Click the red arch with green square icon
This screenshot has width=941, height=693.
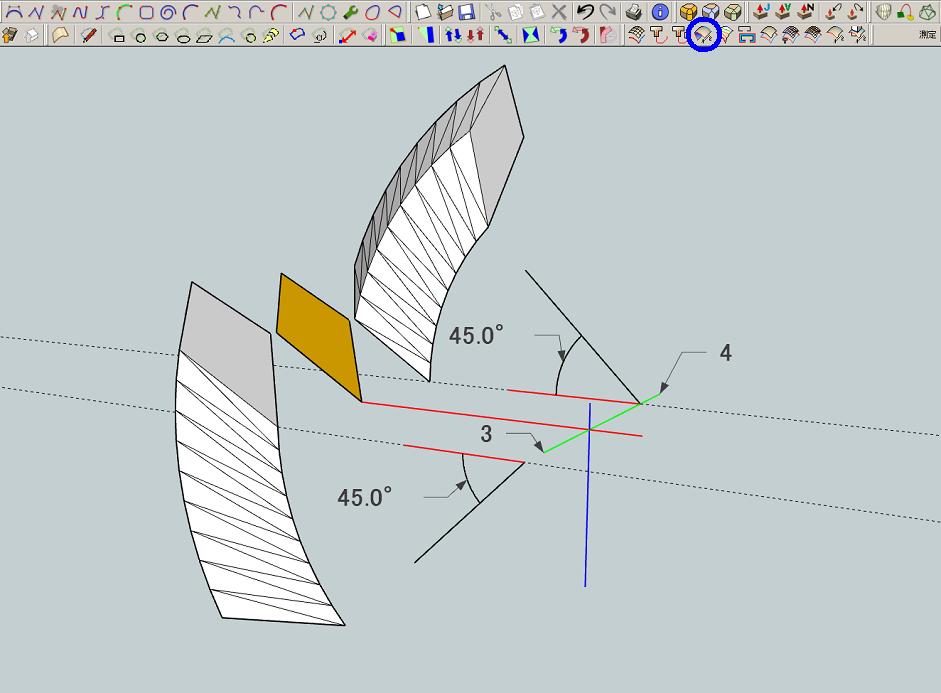click(x=905, y=11)
